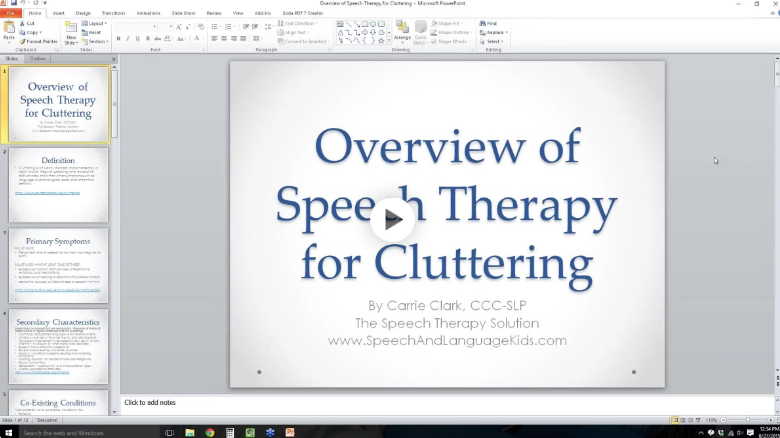Select the Text Box shape
780x438 pixels.
pyautogui.click(x=340, y=24)
